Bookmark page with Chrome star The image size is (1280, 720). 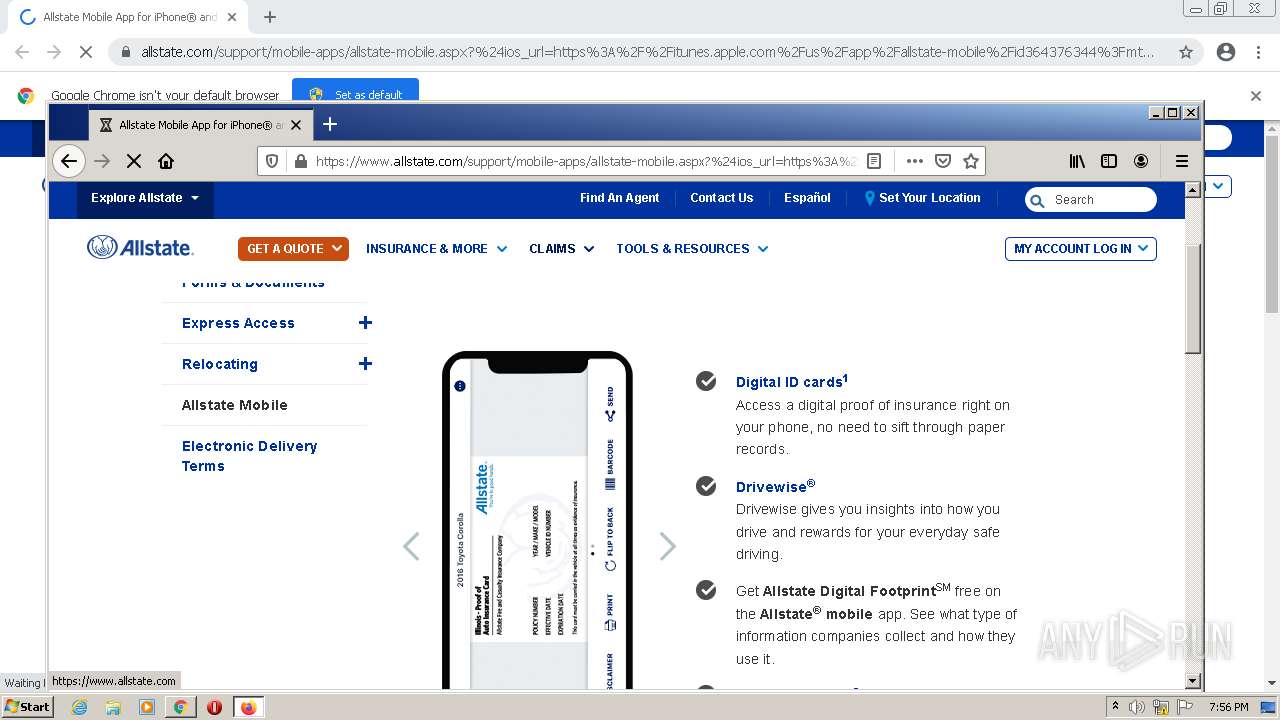[x=1186, y=52]
